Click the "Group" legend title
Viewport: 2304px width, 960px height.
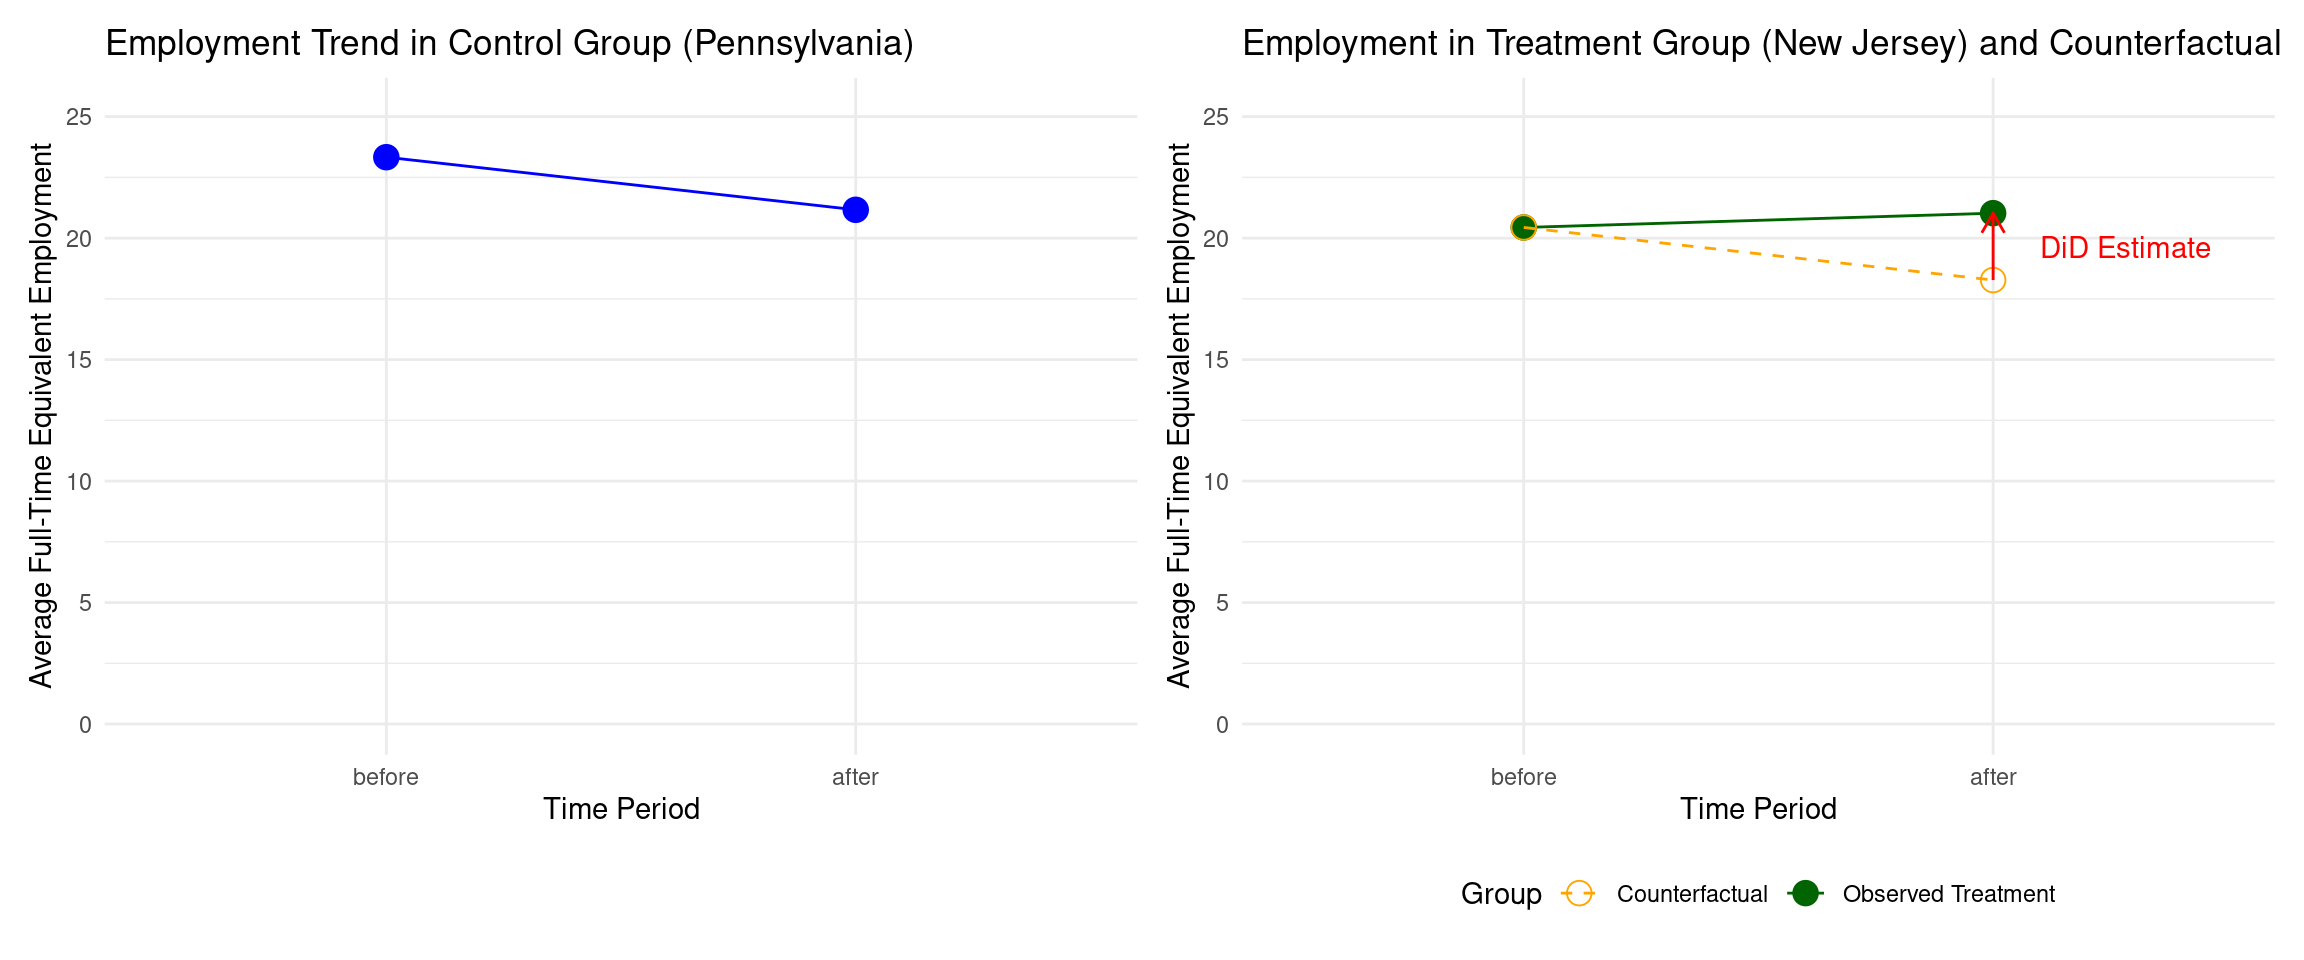(x=1501, y=894)
